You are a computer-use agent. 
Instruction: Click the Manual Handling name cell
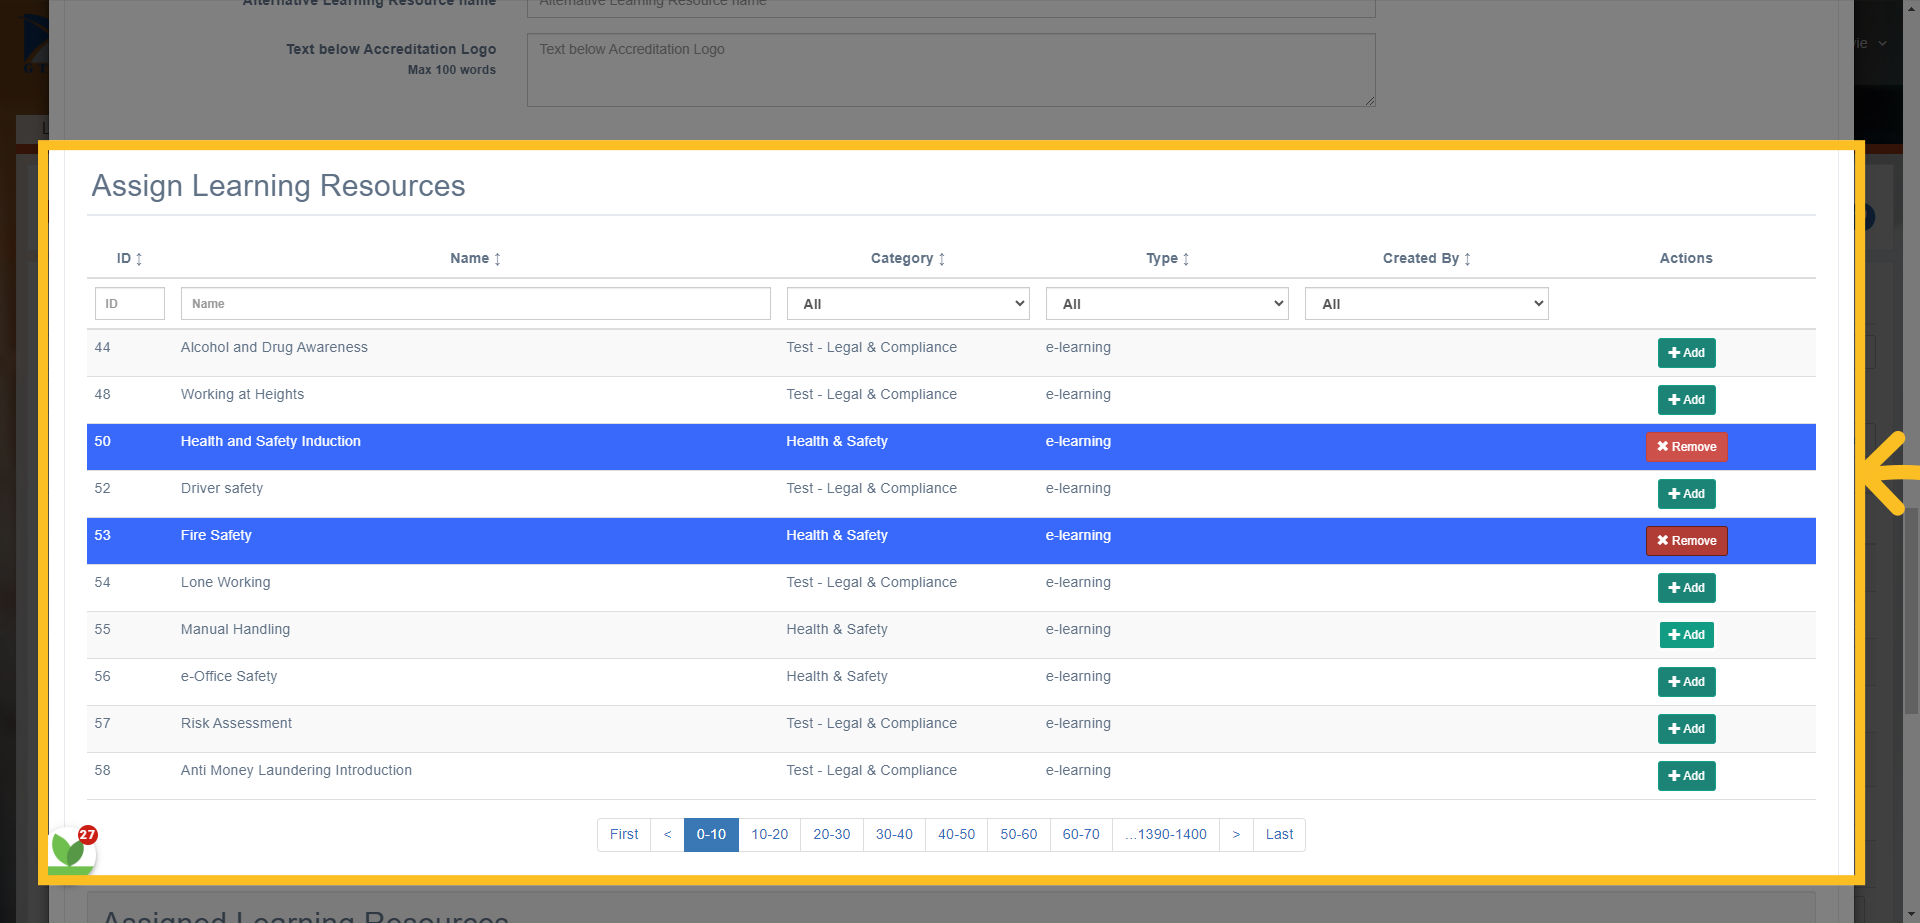point(235,630)
